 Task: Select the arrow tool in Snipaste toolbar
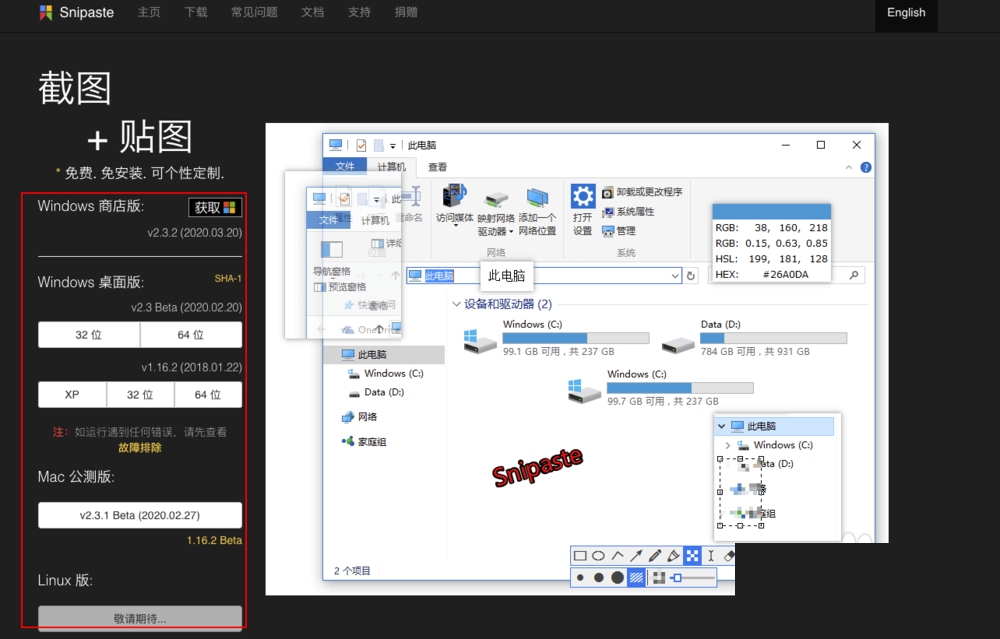[x=636, y=555]
